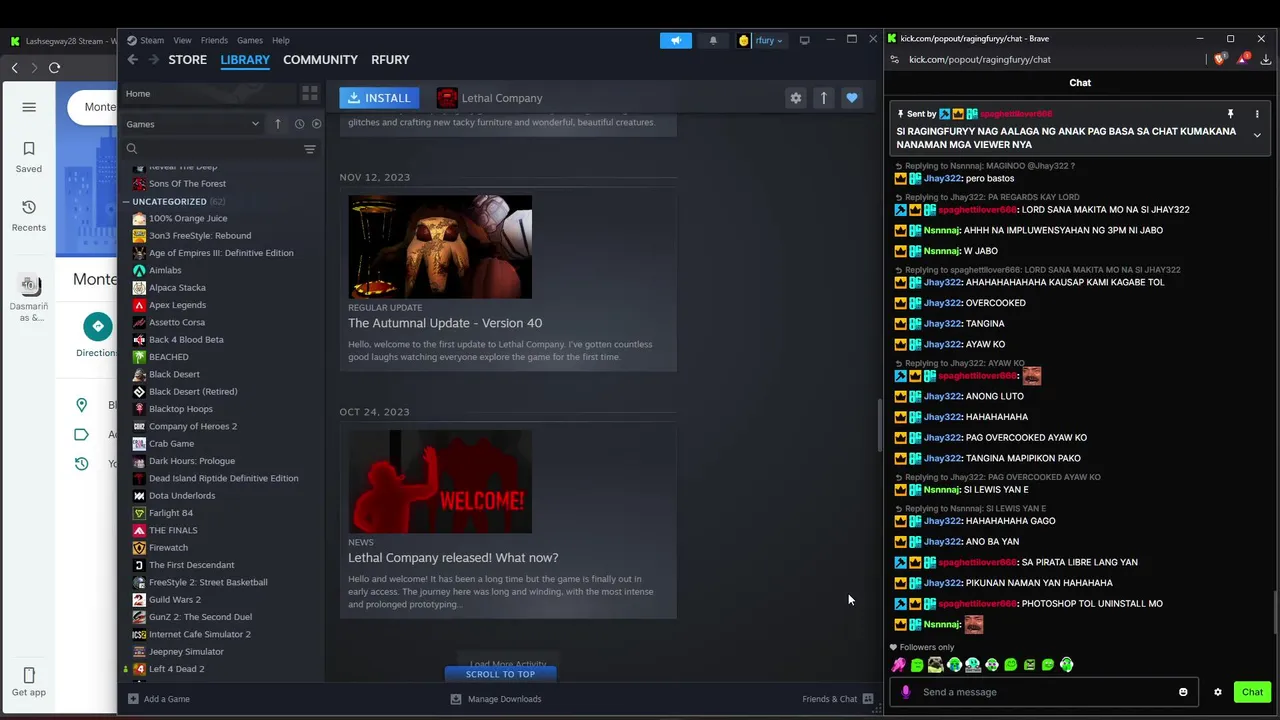This screenshot has width=1280, height=720.
Task: Open the hamburger menu in Maps window
Action: click(x=29, y=107)
